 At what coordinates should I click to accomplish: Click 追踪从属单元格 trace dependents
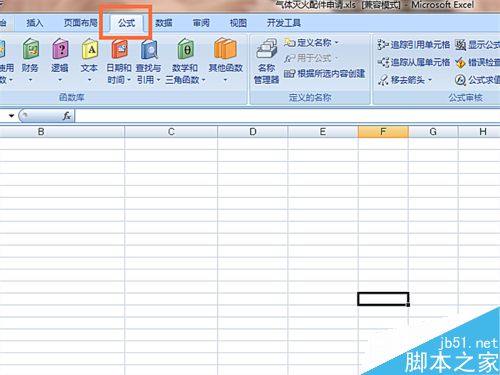tap(414, 62)
